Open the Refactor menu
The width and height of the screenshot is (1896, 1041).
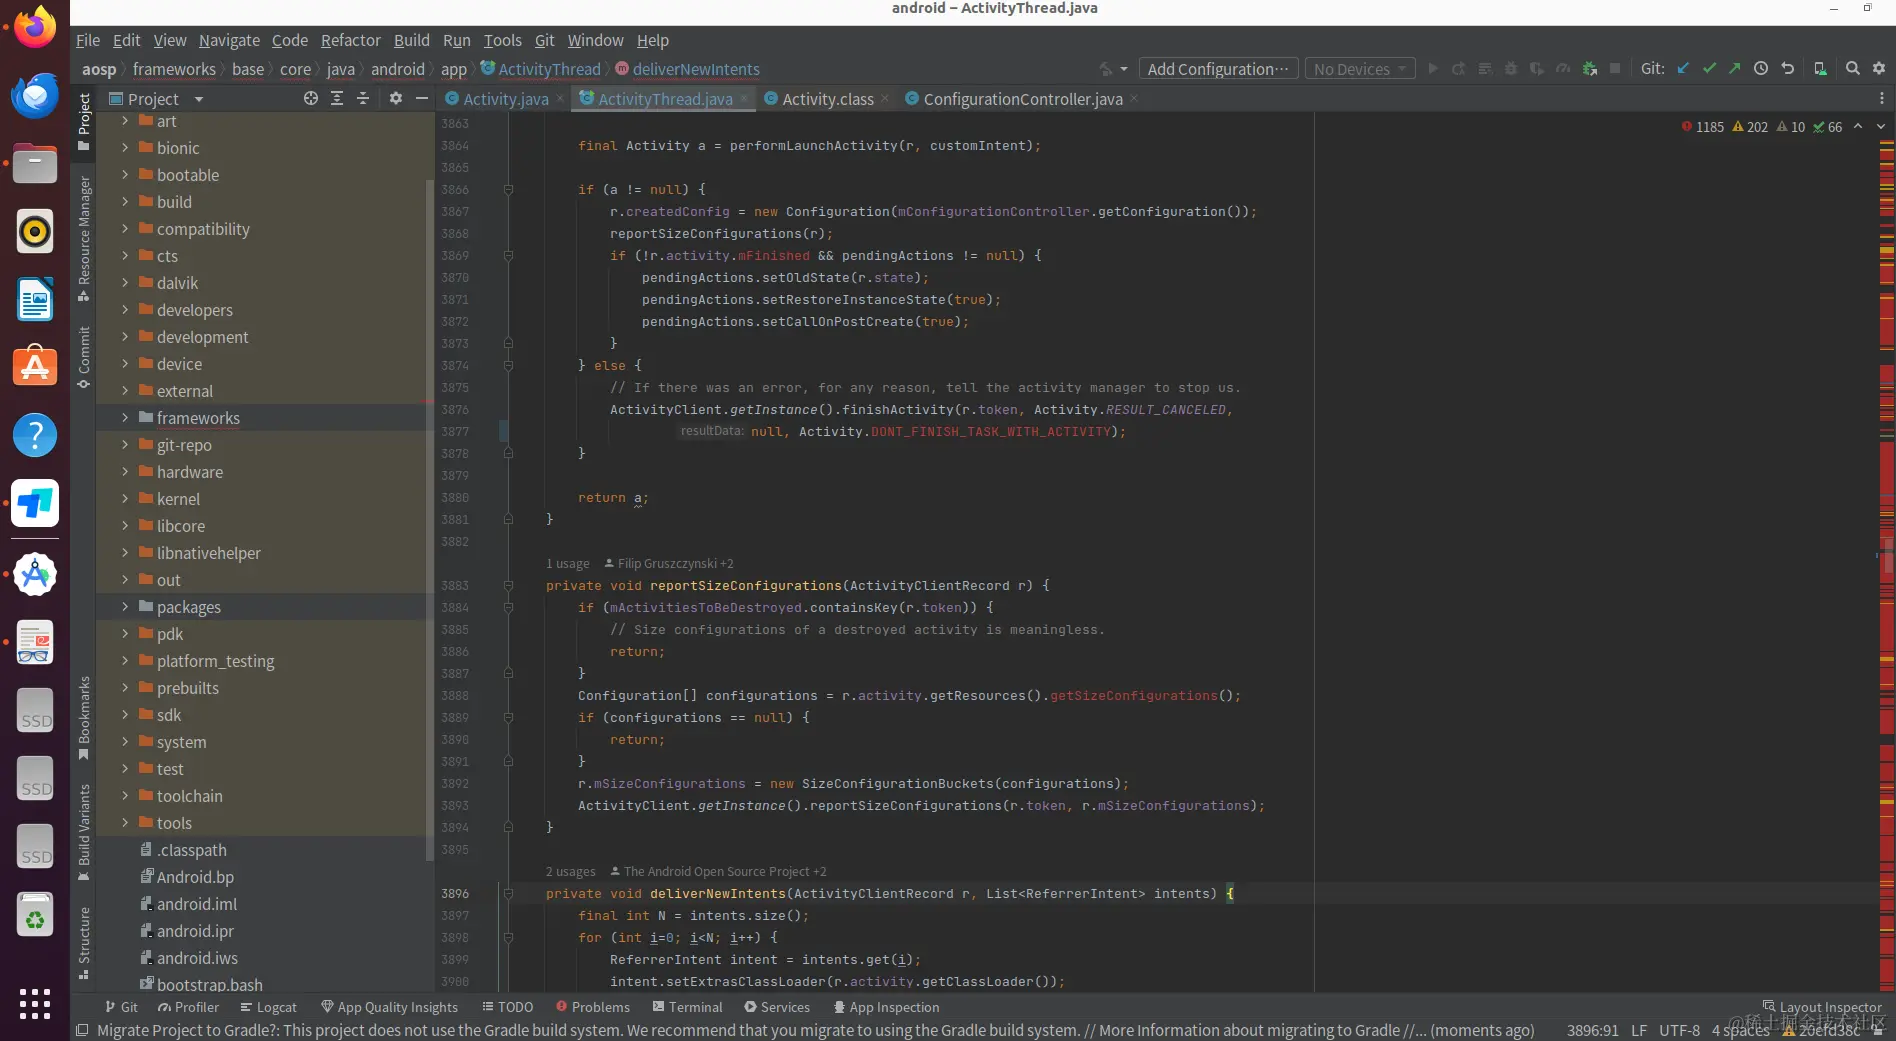pos(350,40)
